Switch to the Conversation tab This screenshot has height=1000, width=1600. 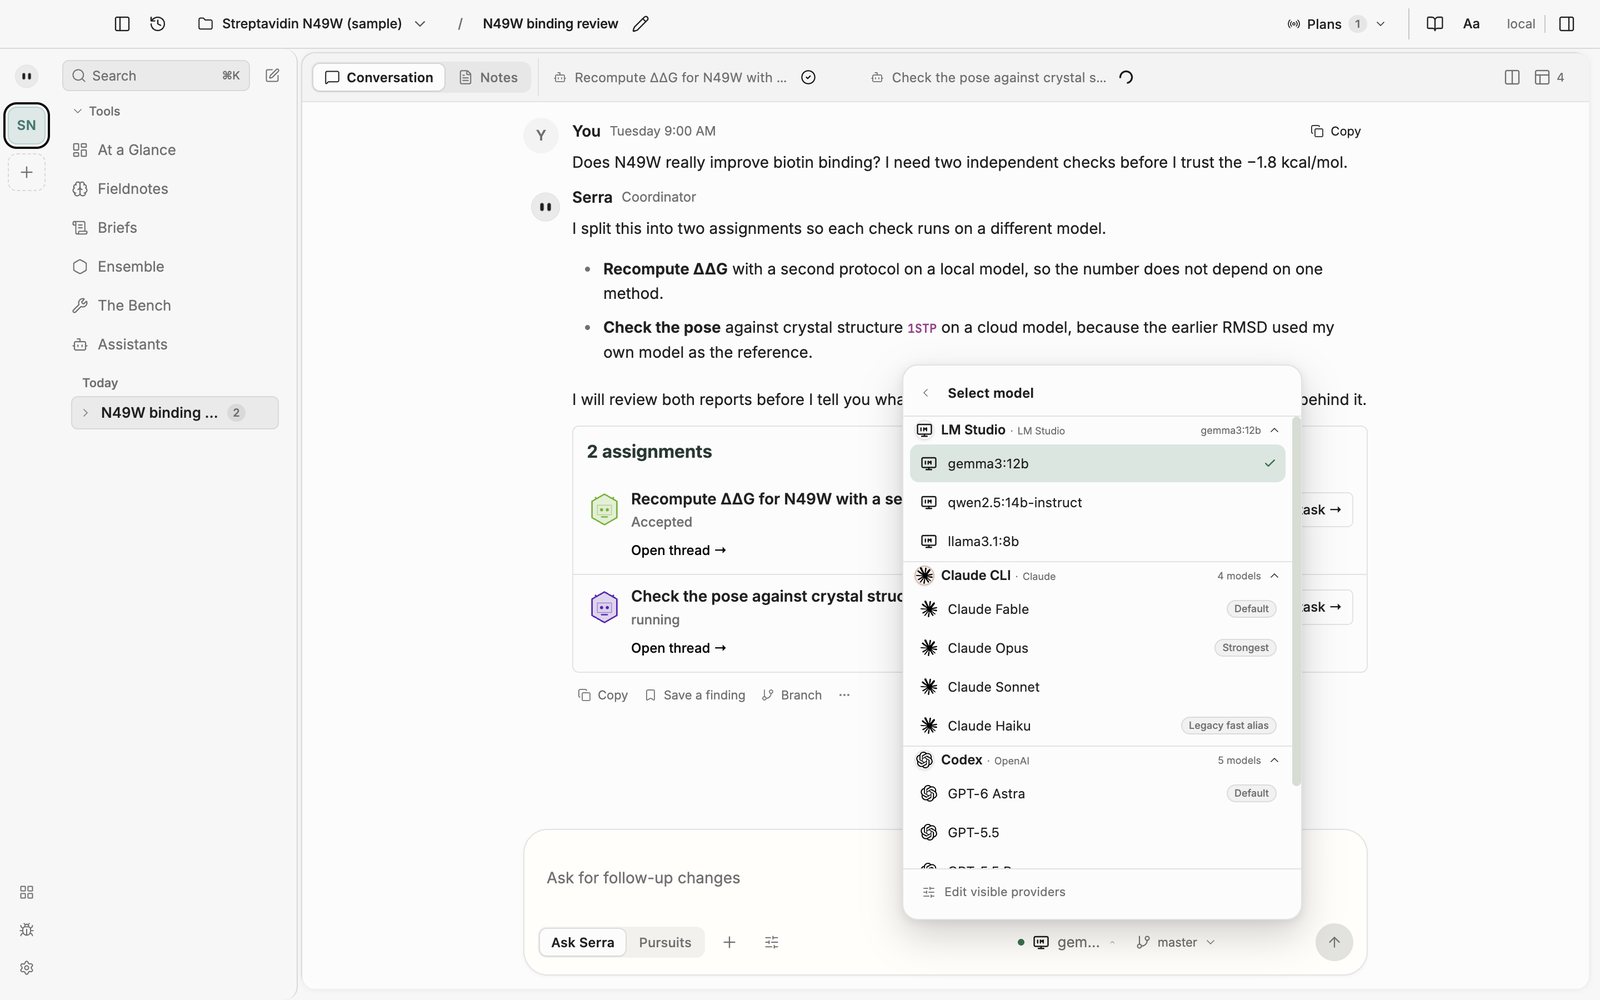click(x=379, y=77)
